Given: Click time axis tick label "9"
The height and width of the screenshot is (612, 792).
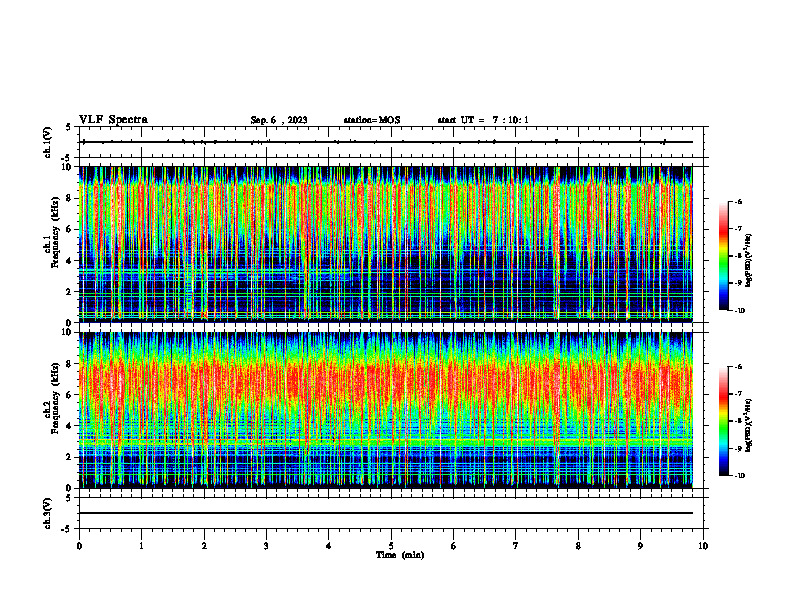Looking at the screenshot, I should coord(640,546).
